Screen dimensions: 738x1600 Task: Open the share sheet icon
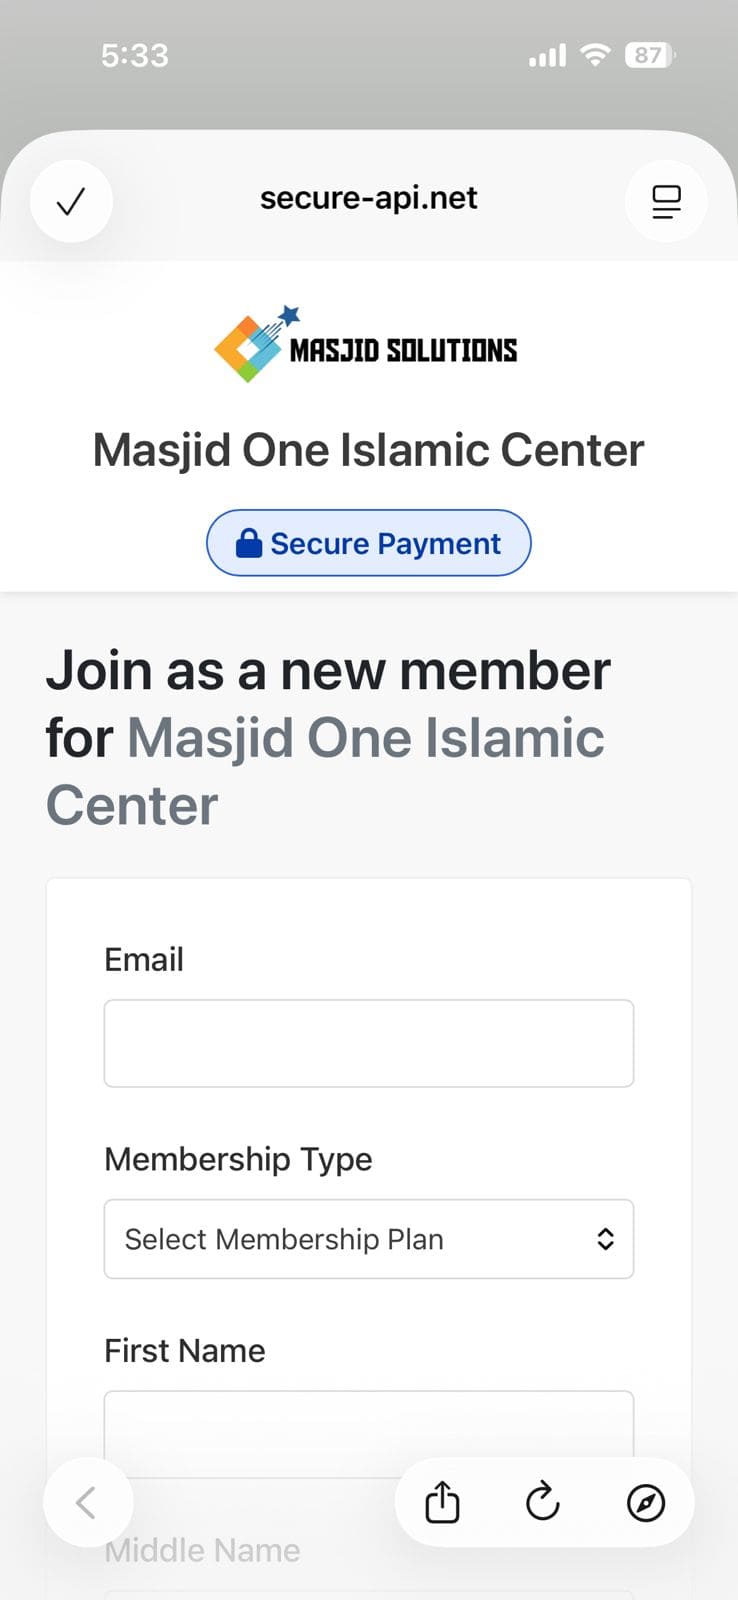[442, 1502]
